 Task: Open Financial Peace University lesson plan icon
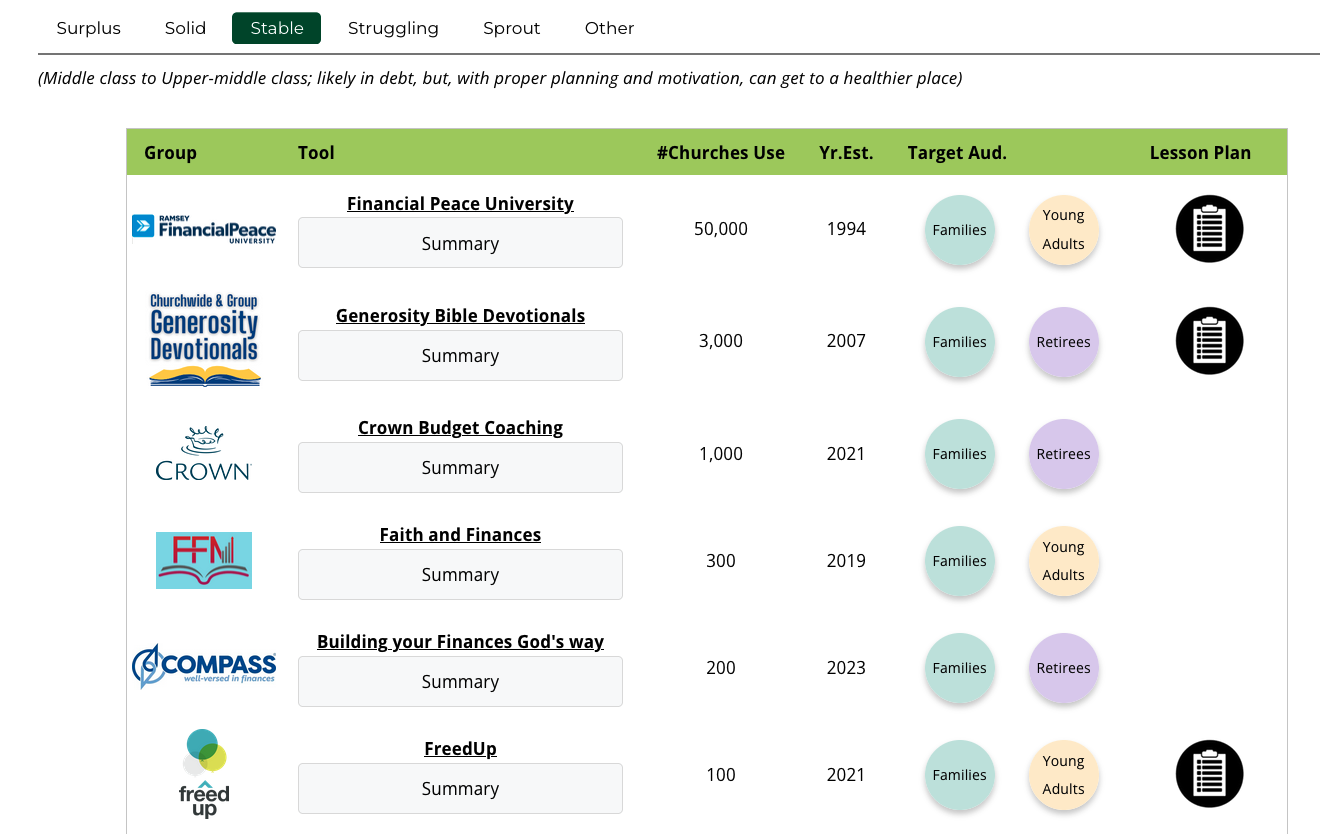(x=1209, y=229)
